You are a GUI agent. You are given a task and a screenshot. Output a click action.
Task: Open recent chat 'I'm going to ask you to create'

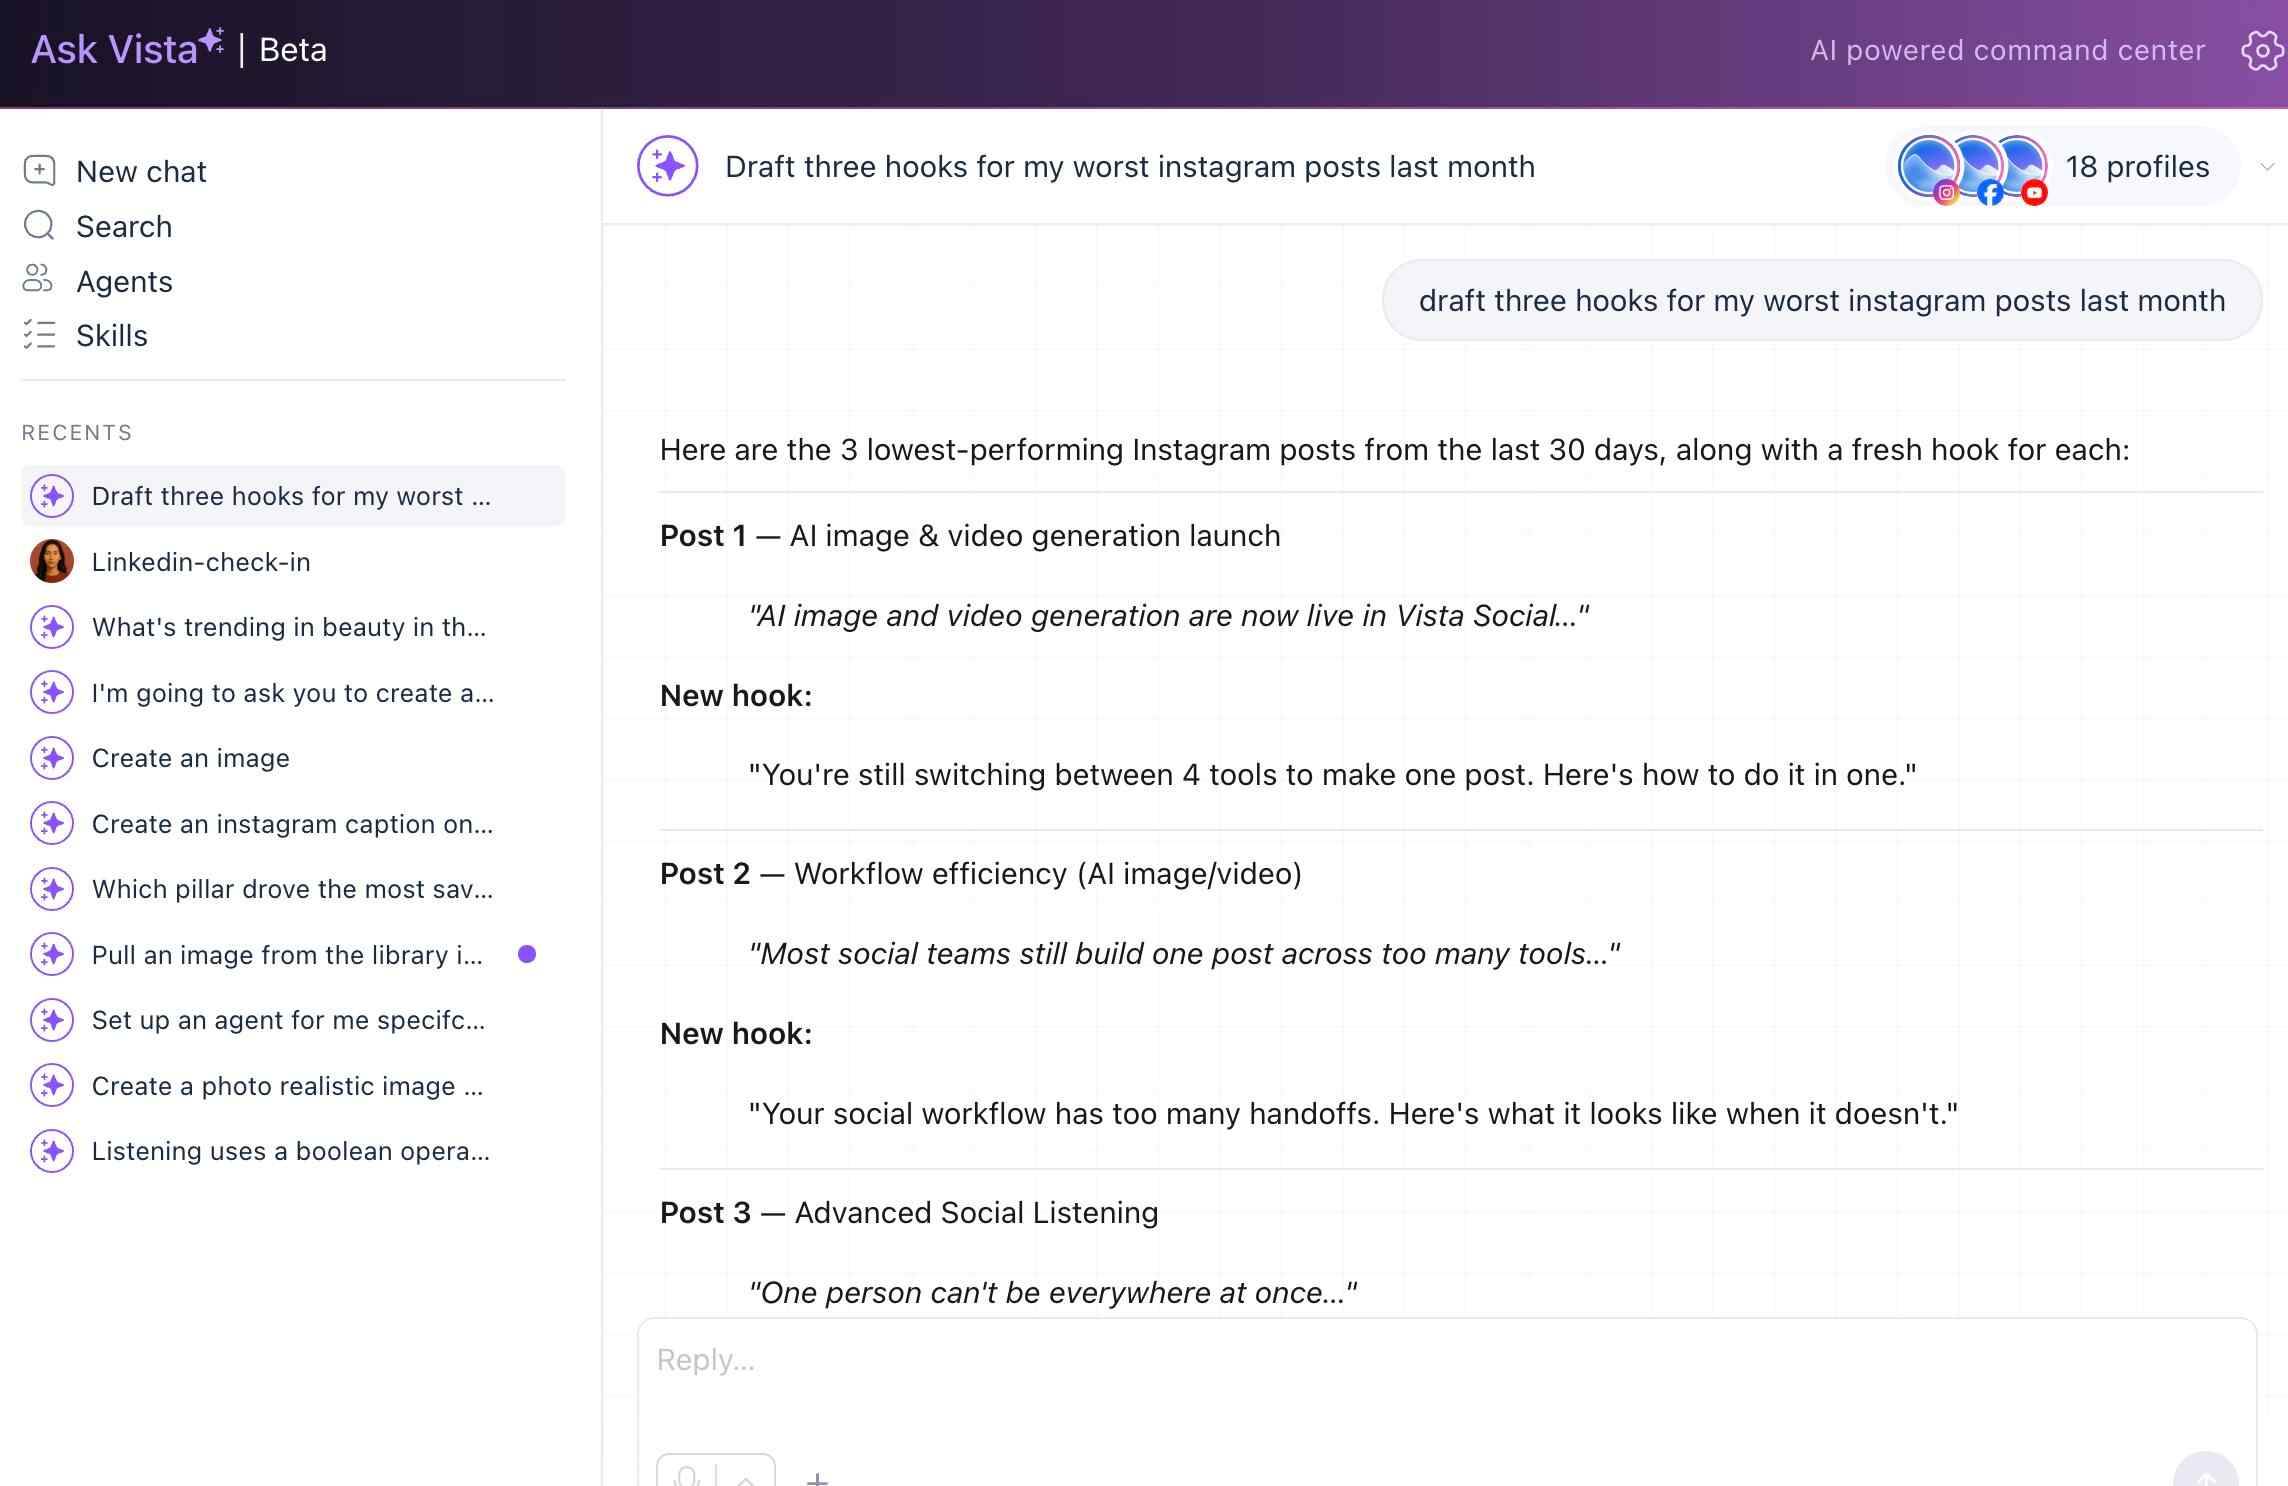pyautogui.click(x=293, y=692)
